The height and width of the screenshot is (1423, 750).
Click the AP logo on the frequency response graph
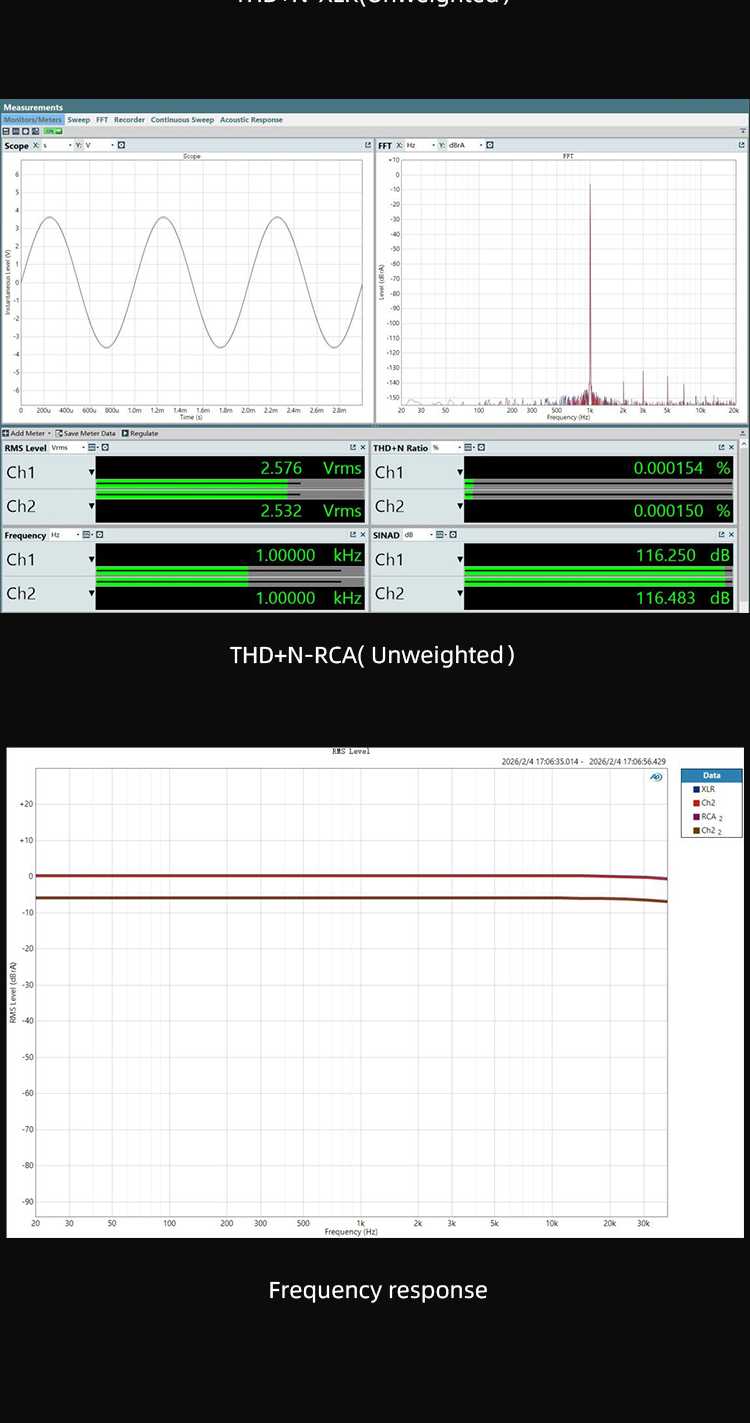pyautogui.click(x=656, y=777)
